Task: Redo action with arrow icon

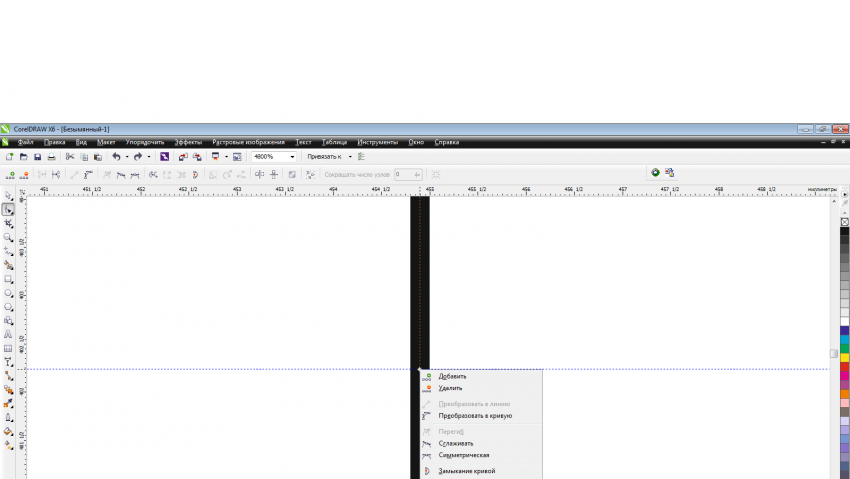Action: 138,157
